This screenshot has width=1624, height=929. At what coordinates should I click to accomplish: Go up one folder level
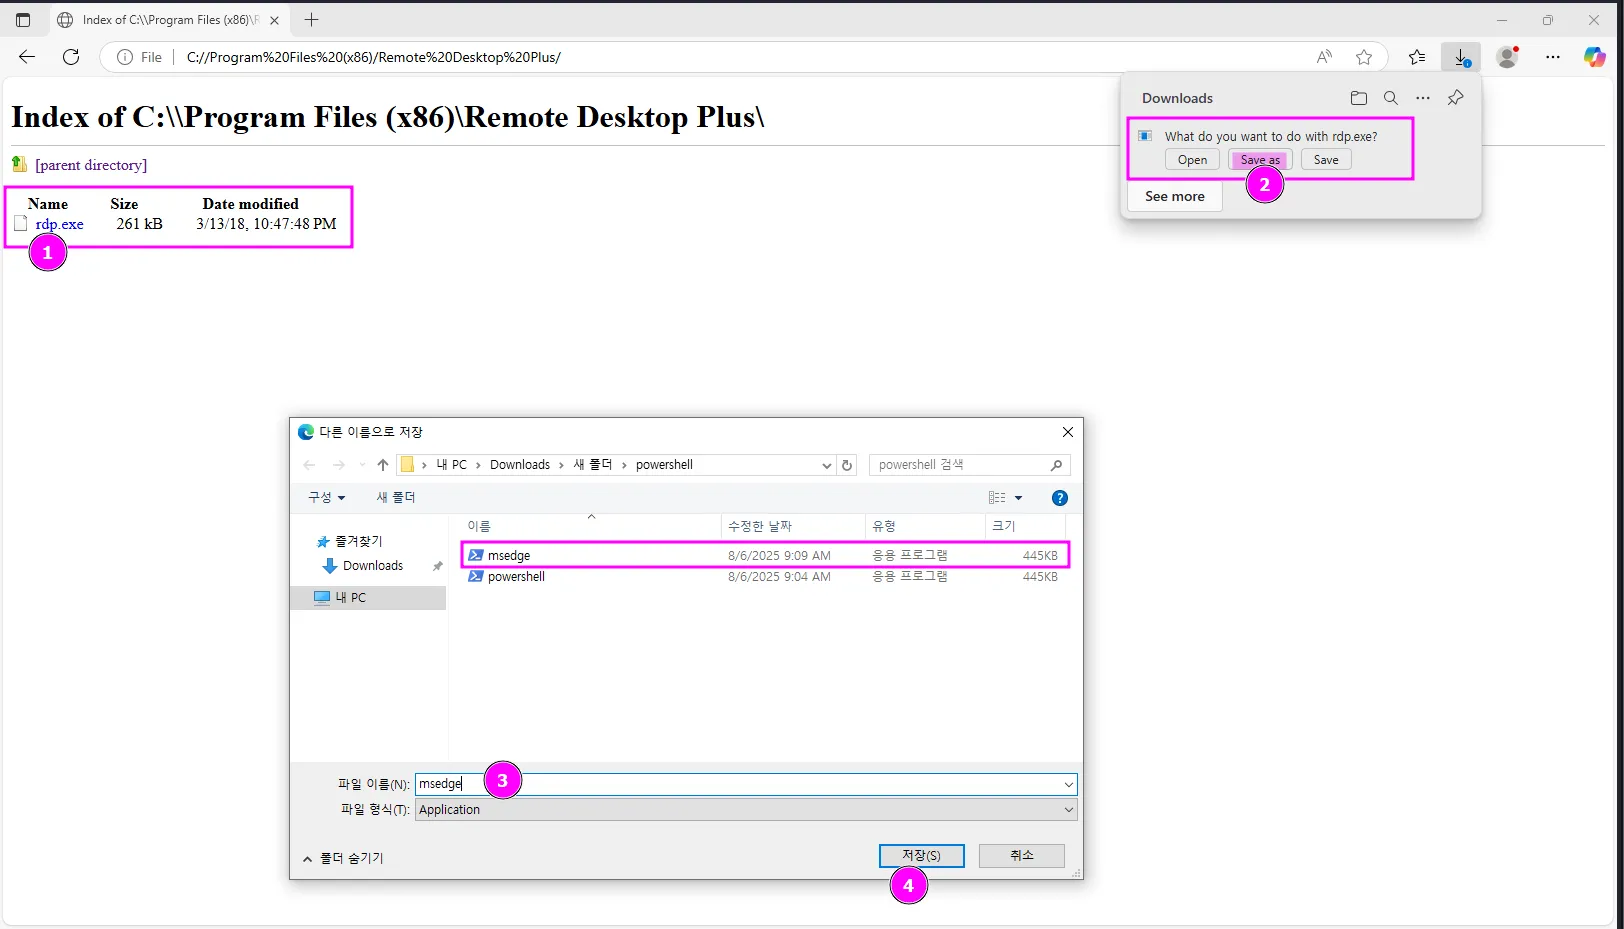[x=383, y=465]
